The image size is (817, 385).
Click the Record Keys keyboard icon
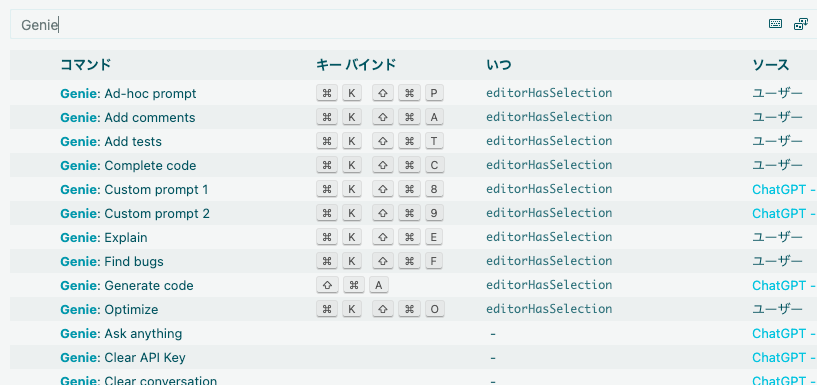[775, 24]
